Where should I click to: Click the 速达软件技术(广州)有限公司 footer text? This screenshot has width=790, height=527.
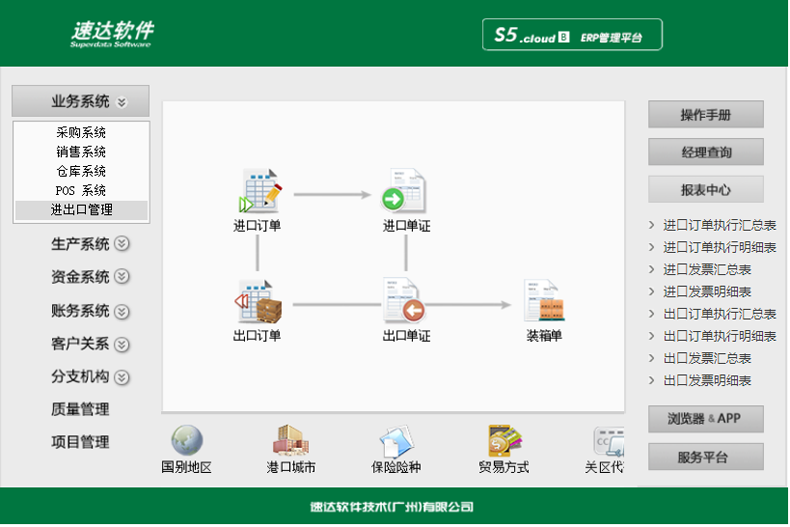tap(391, 507)
